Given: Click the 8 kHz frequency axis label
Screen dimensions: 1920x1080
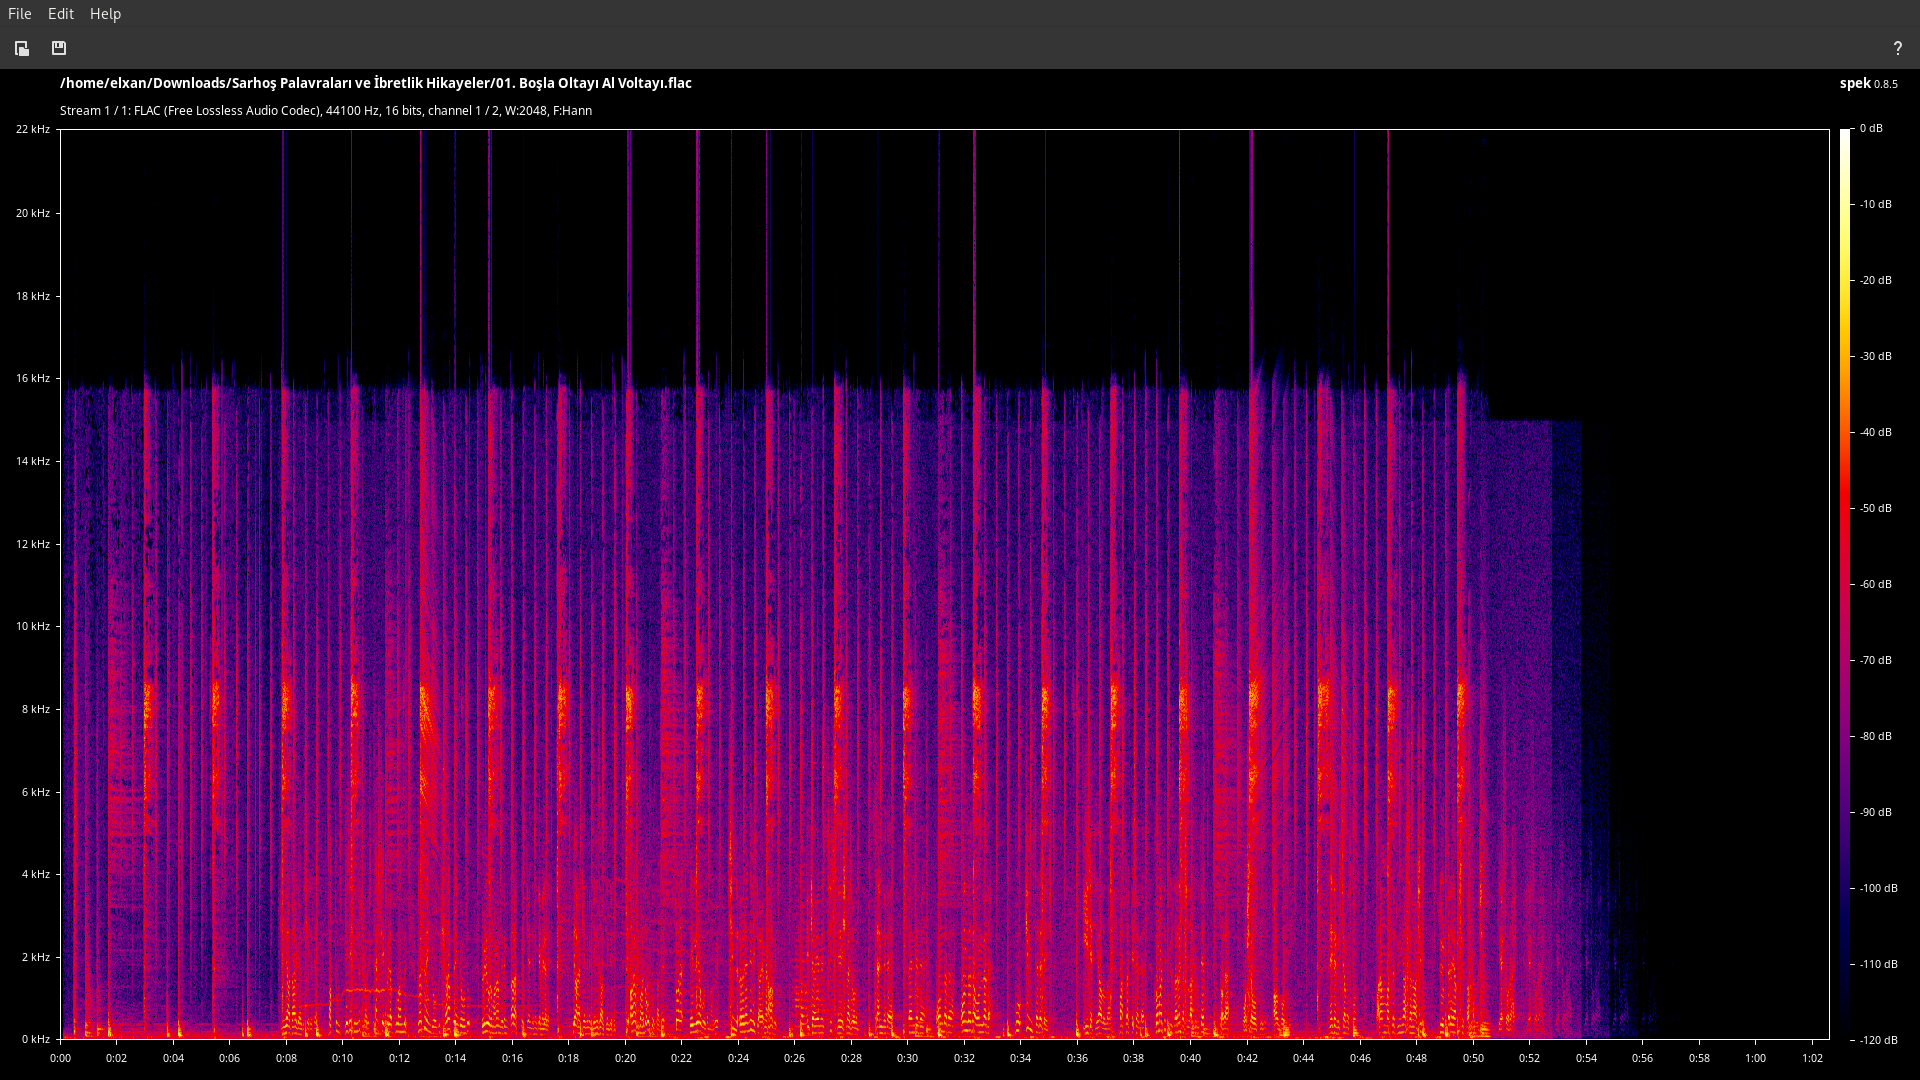Looking at the screenshot, I should click(x=35, y=709).
